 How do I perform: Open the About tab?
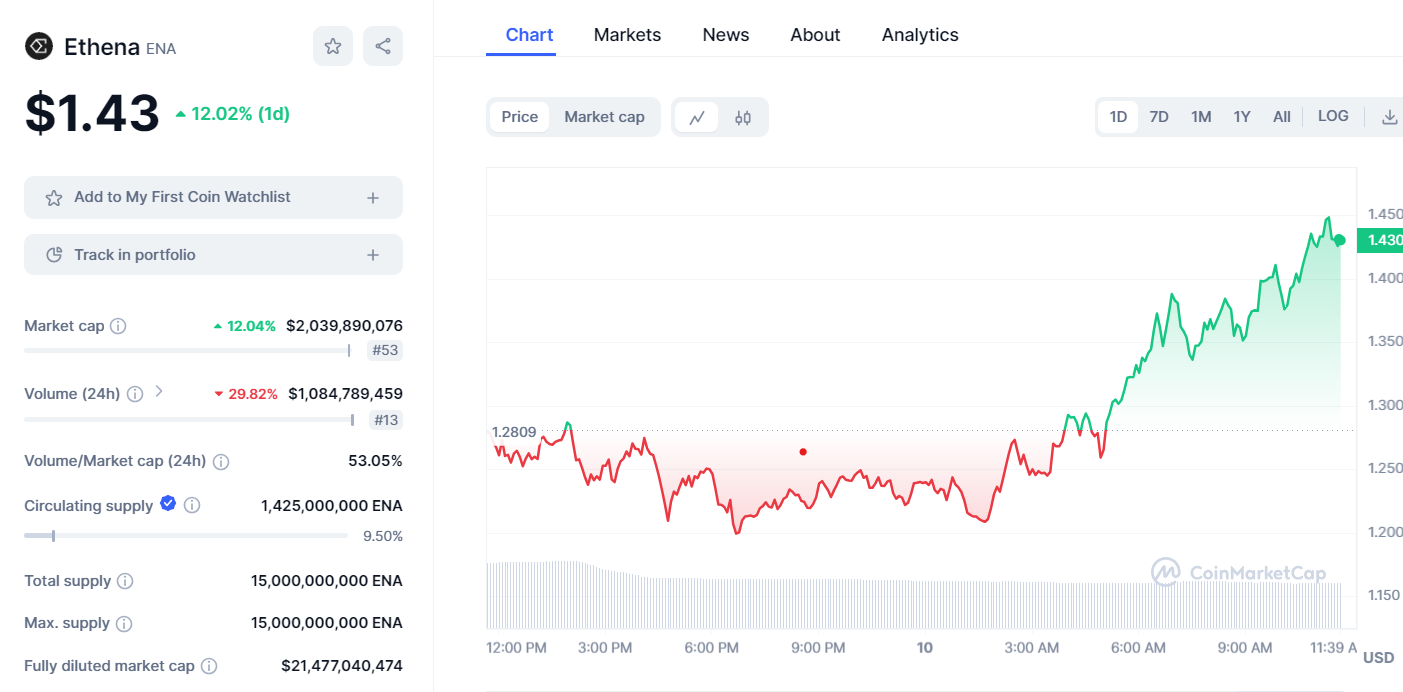[x=815, y=35]
